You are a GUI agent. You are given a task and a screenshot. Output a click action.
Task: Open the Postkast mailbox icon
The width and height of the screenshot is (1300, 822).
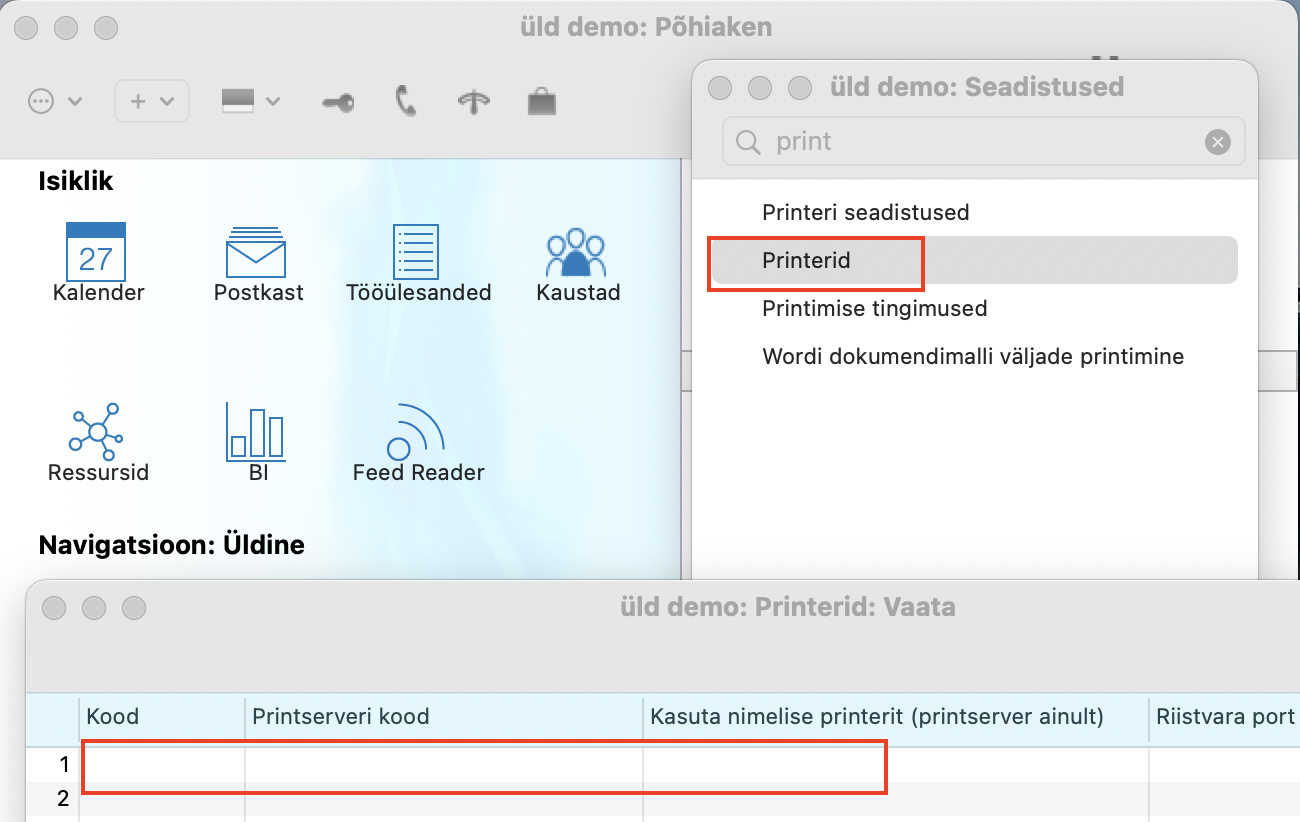pos(257,254)
